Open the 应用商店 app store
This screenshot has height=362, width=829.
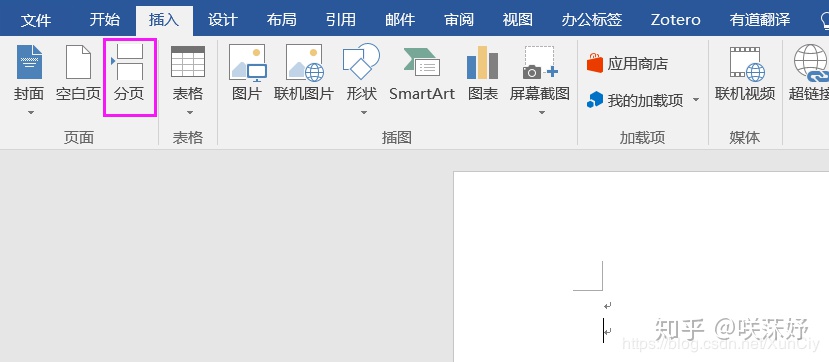628,64
